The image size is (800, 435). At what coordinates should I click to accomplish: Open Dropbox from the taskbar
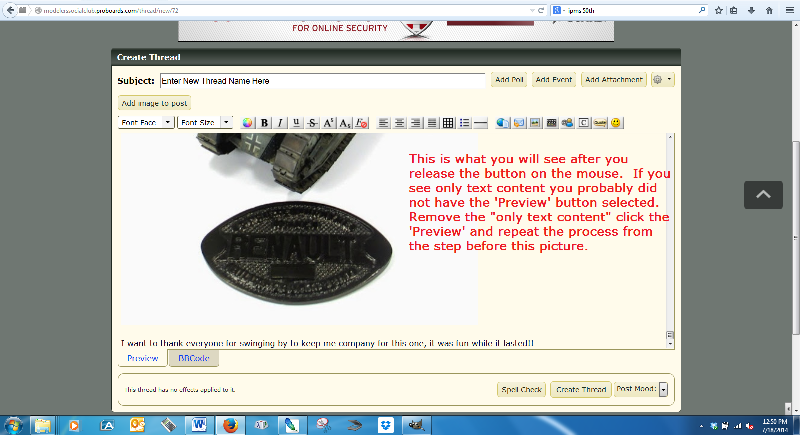pyautogui.click(x=386, y=425)
